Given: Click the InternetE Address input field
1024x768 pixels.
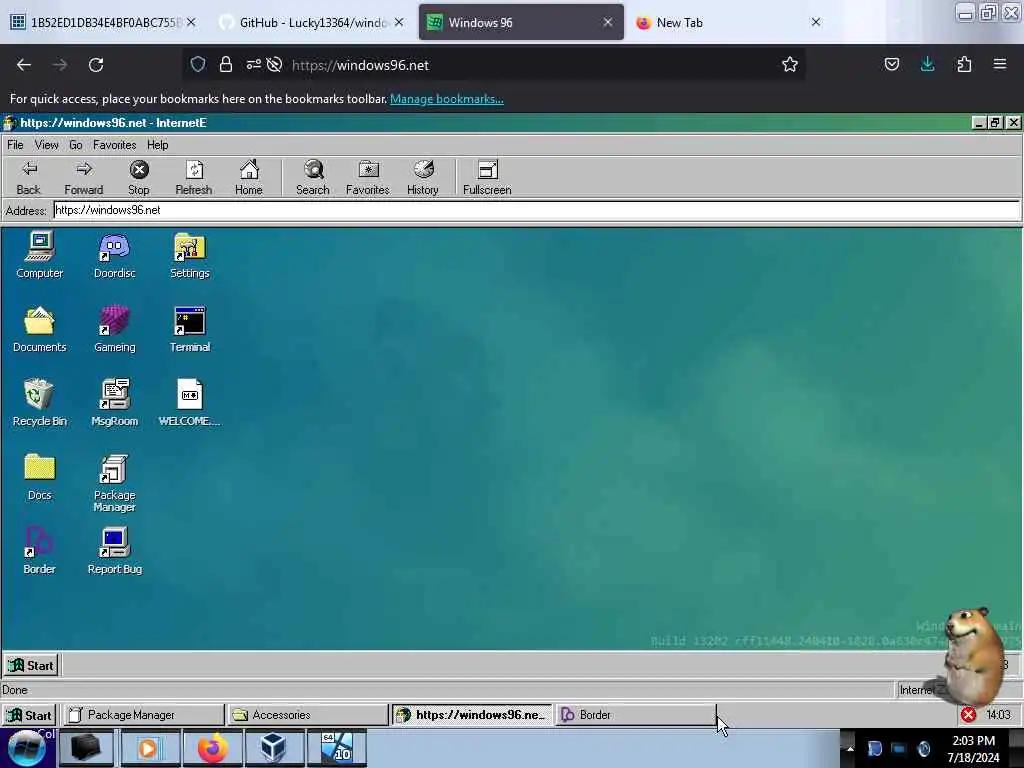Looking at the screenshot, I should pos(536,210).
